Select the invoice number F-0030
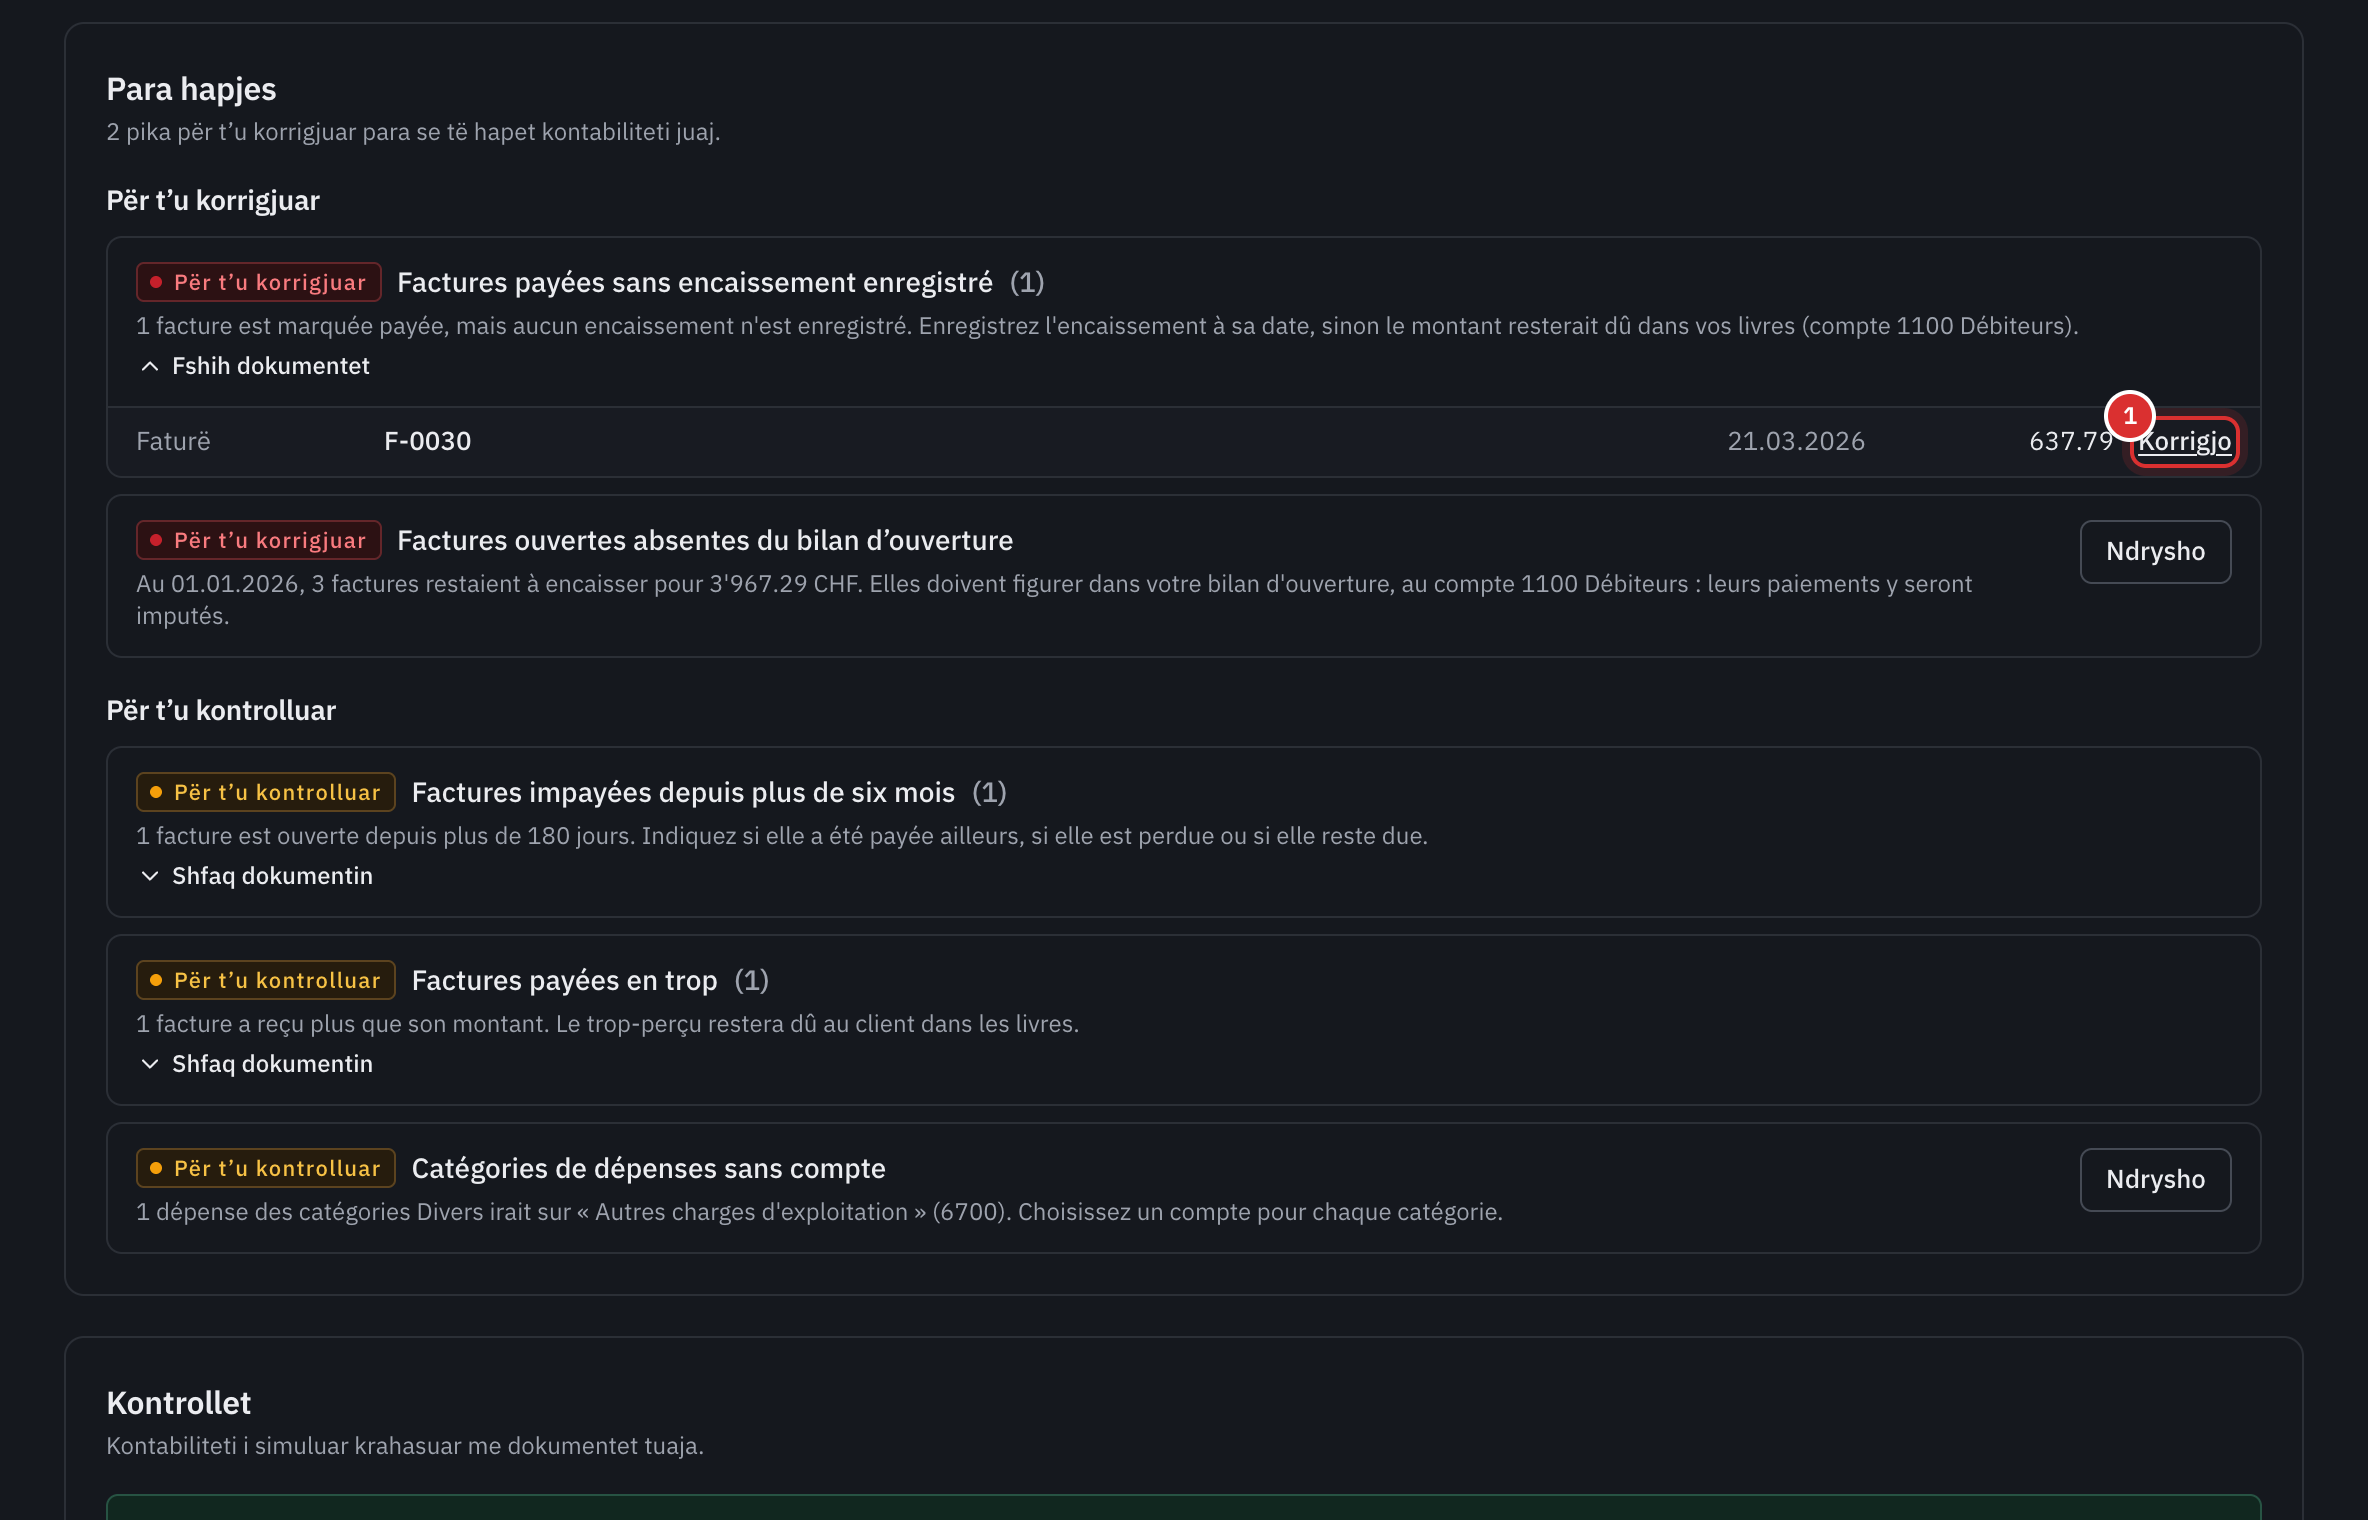The image size is (2368, 1520). [x=427, y=441]
